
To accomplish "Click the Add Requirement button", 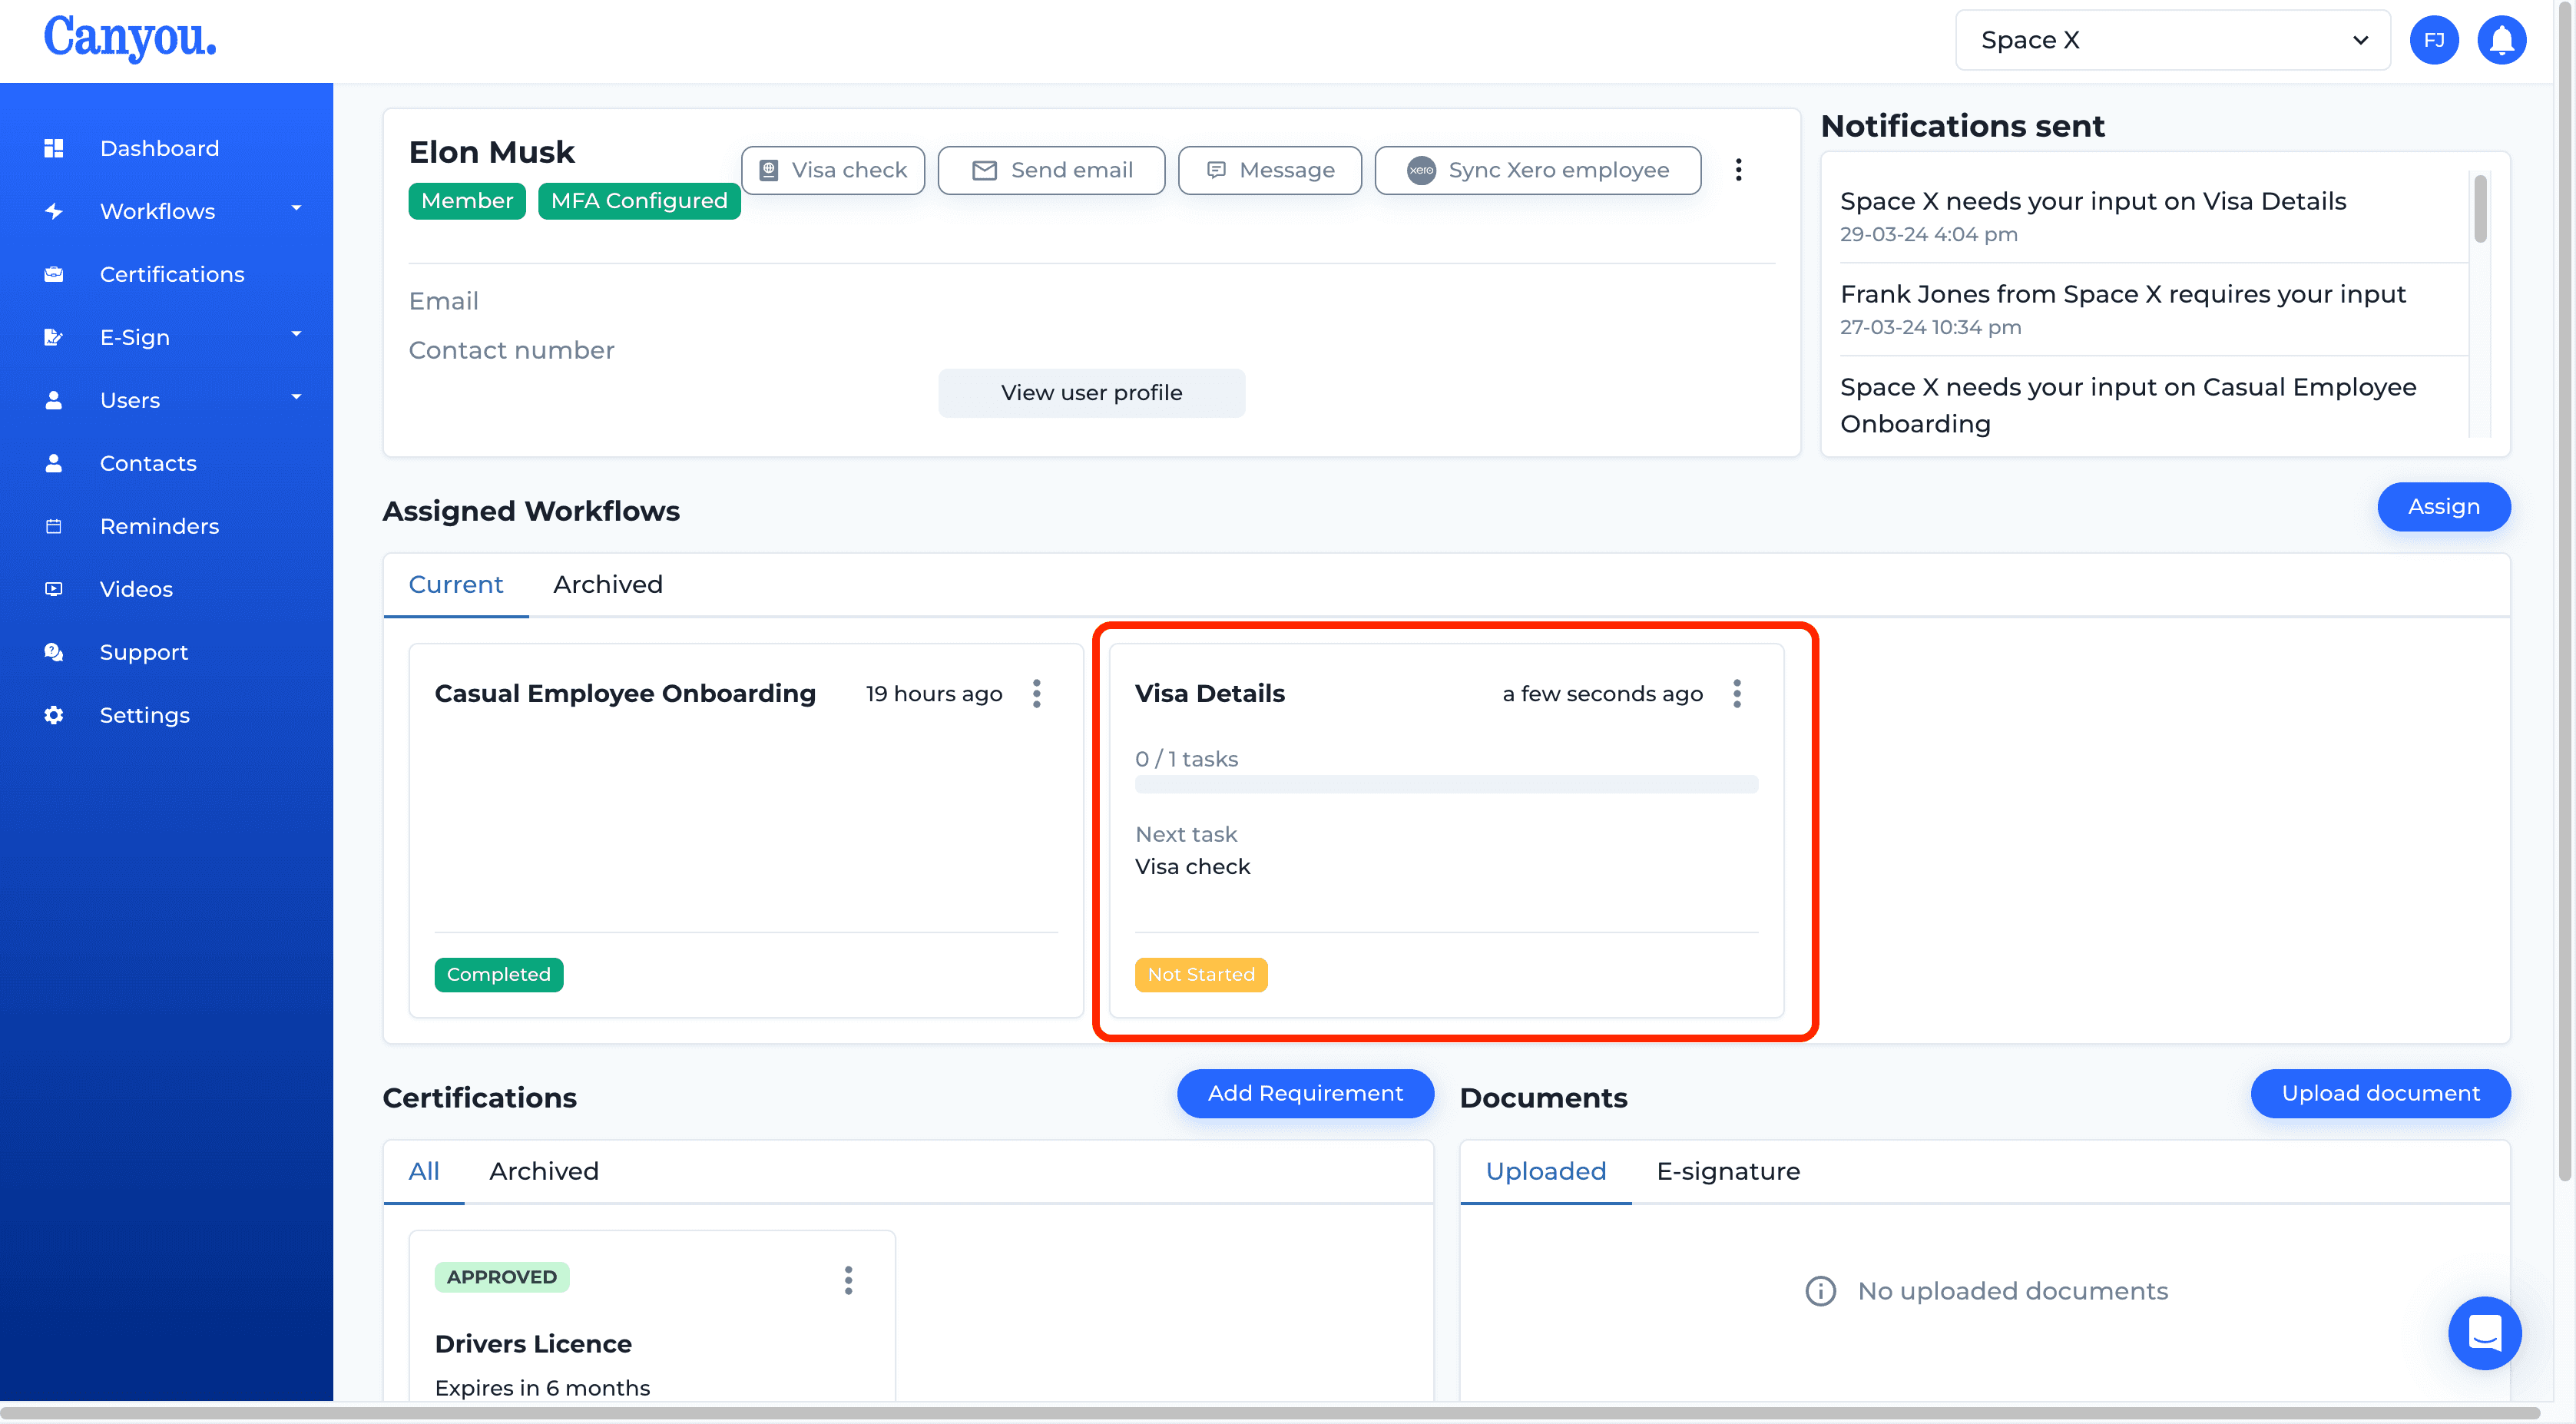I will coord(1306,1094).
